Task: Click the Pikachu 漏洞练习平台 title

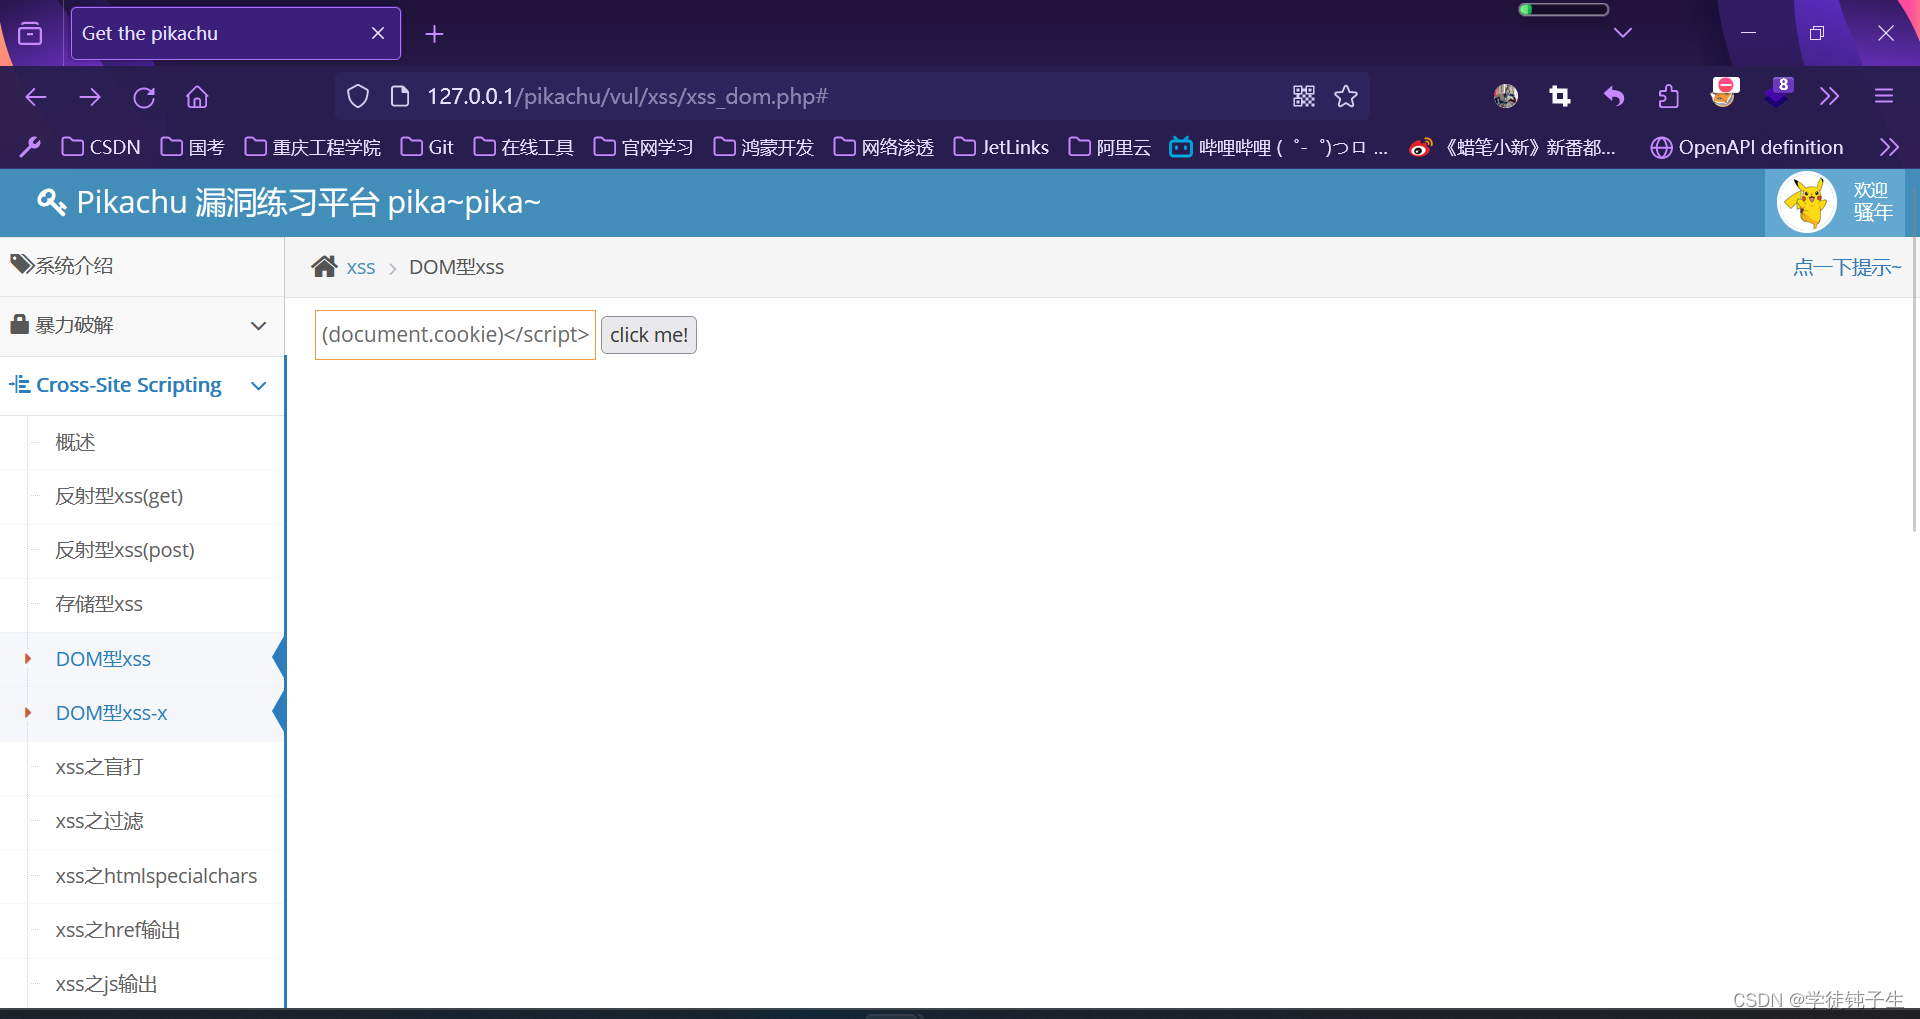Action: point(308,202)
